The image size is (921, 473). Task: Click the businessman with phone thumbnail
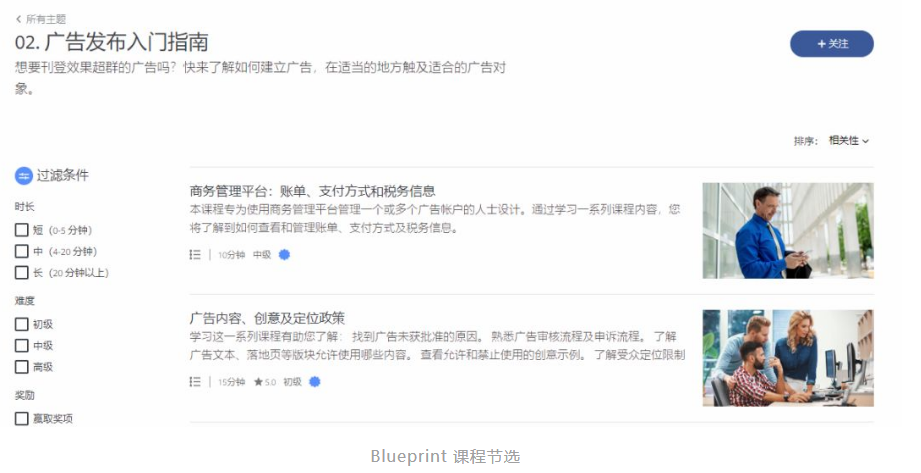788,230
